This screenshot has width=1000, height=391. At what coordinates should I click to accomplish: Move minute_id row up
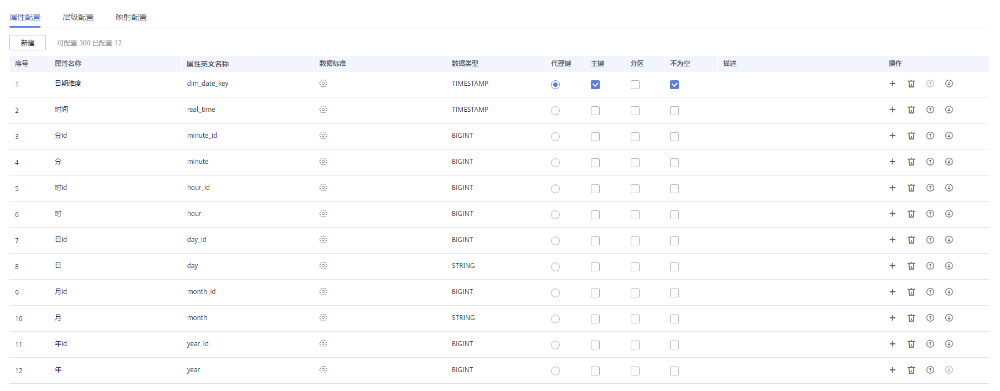[930, 136]
